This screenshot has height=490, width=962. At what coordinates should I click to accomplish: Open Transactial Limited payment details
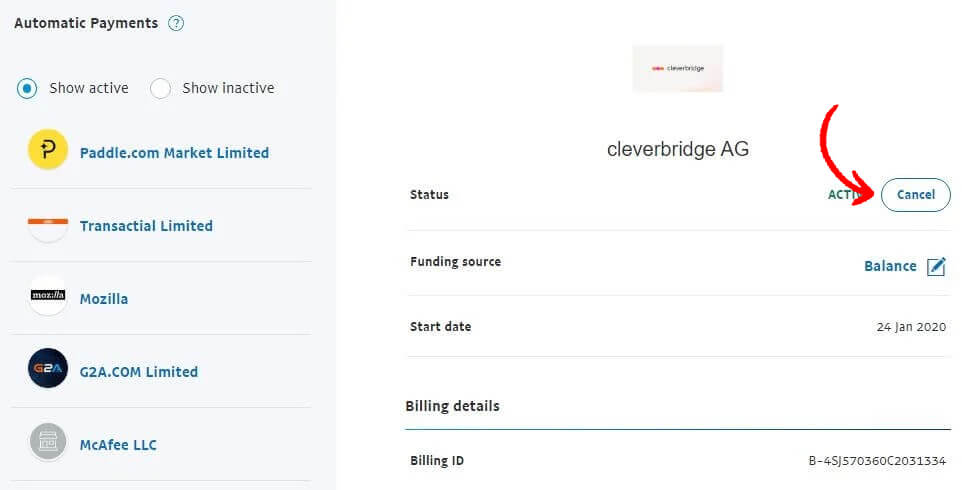click(146, 226)
